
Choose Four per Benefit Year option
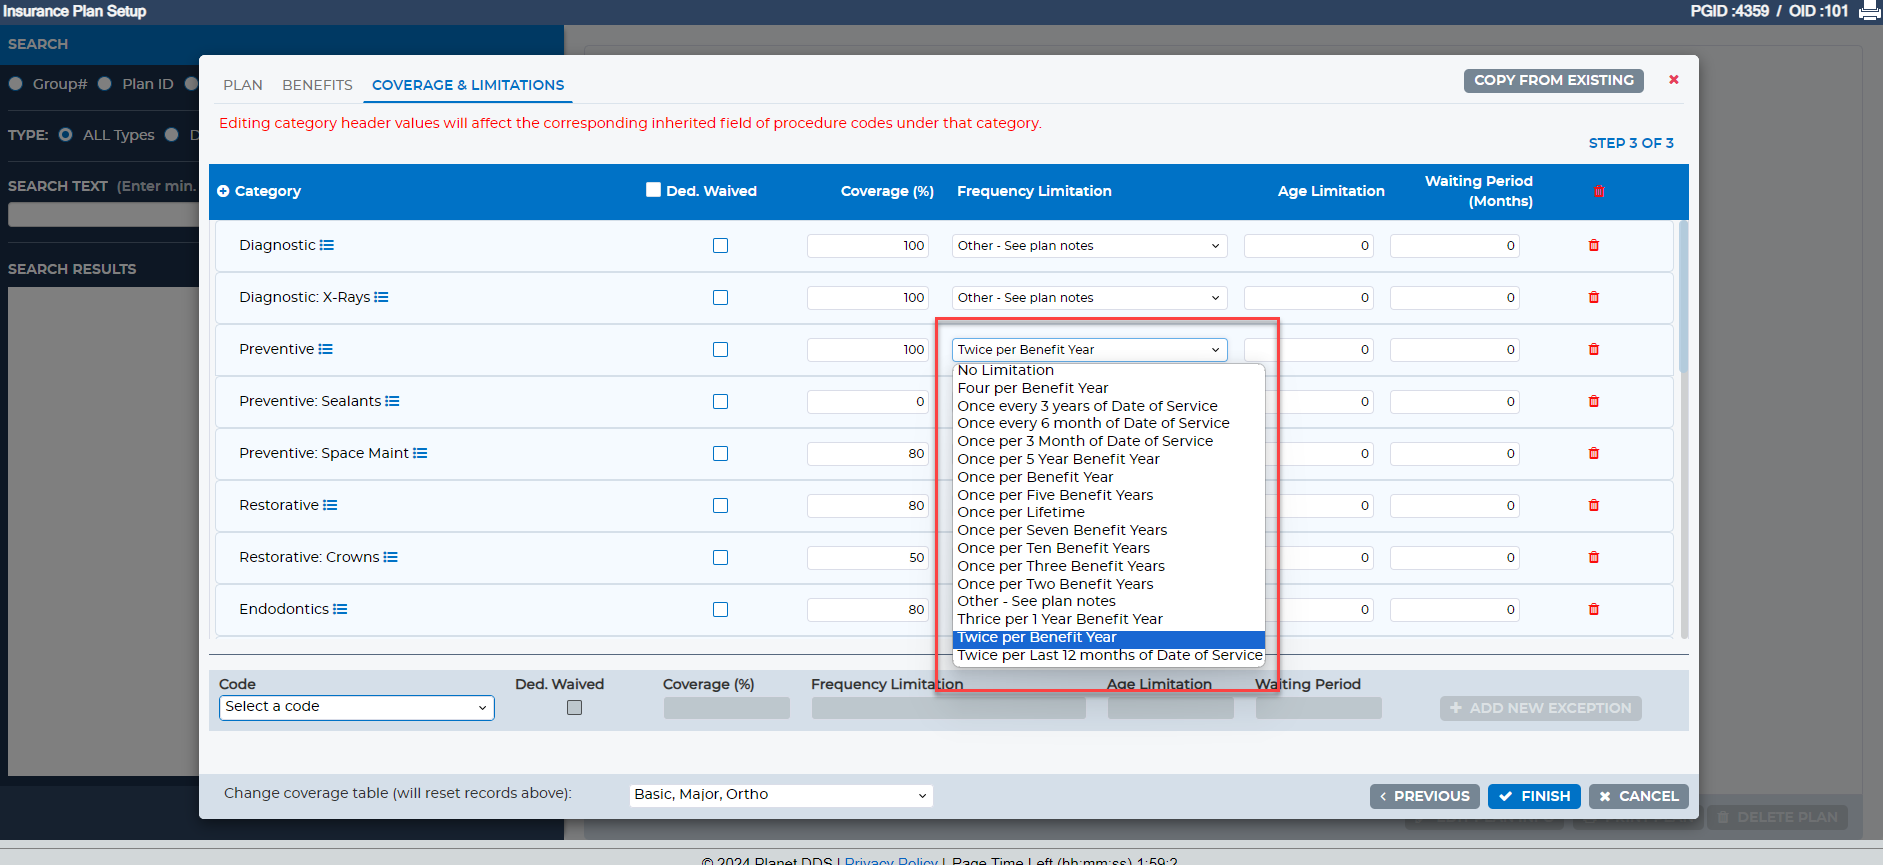[x=1109, y=388]
